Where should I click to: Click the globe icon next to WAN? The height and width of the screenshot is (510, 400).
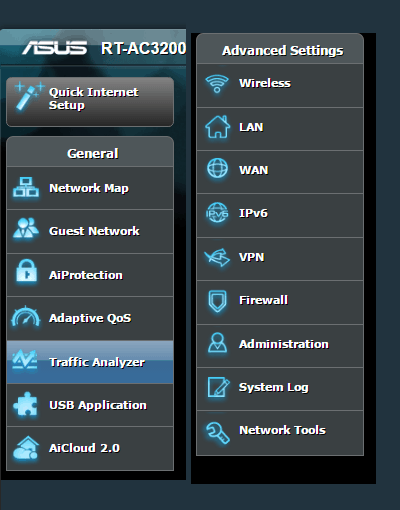click(x=217, y=168)
